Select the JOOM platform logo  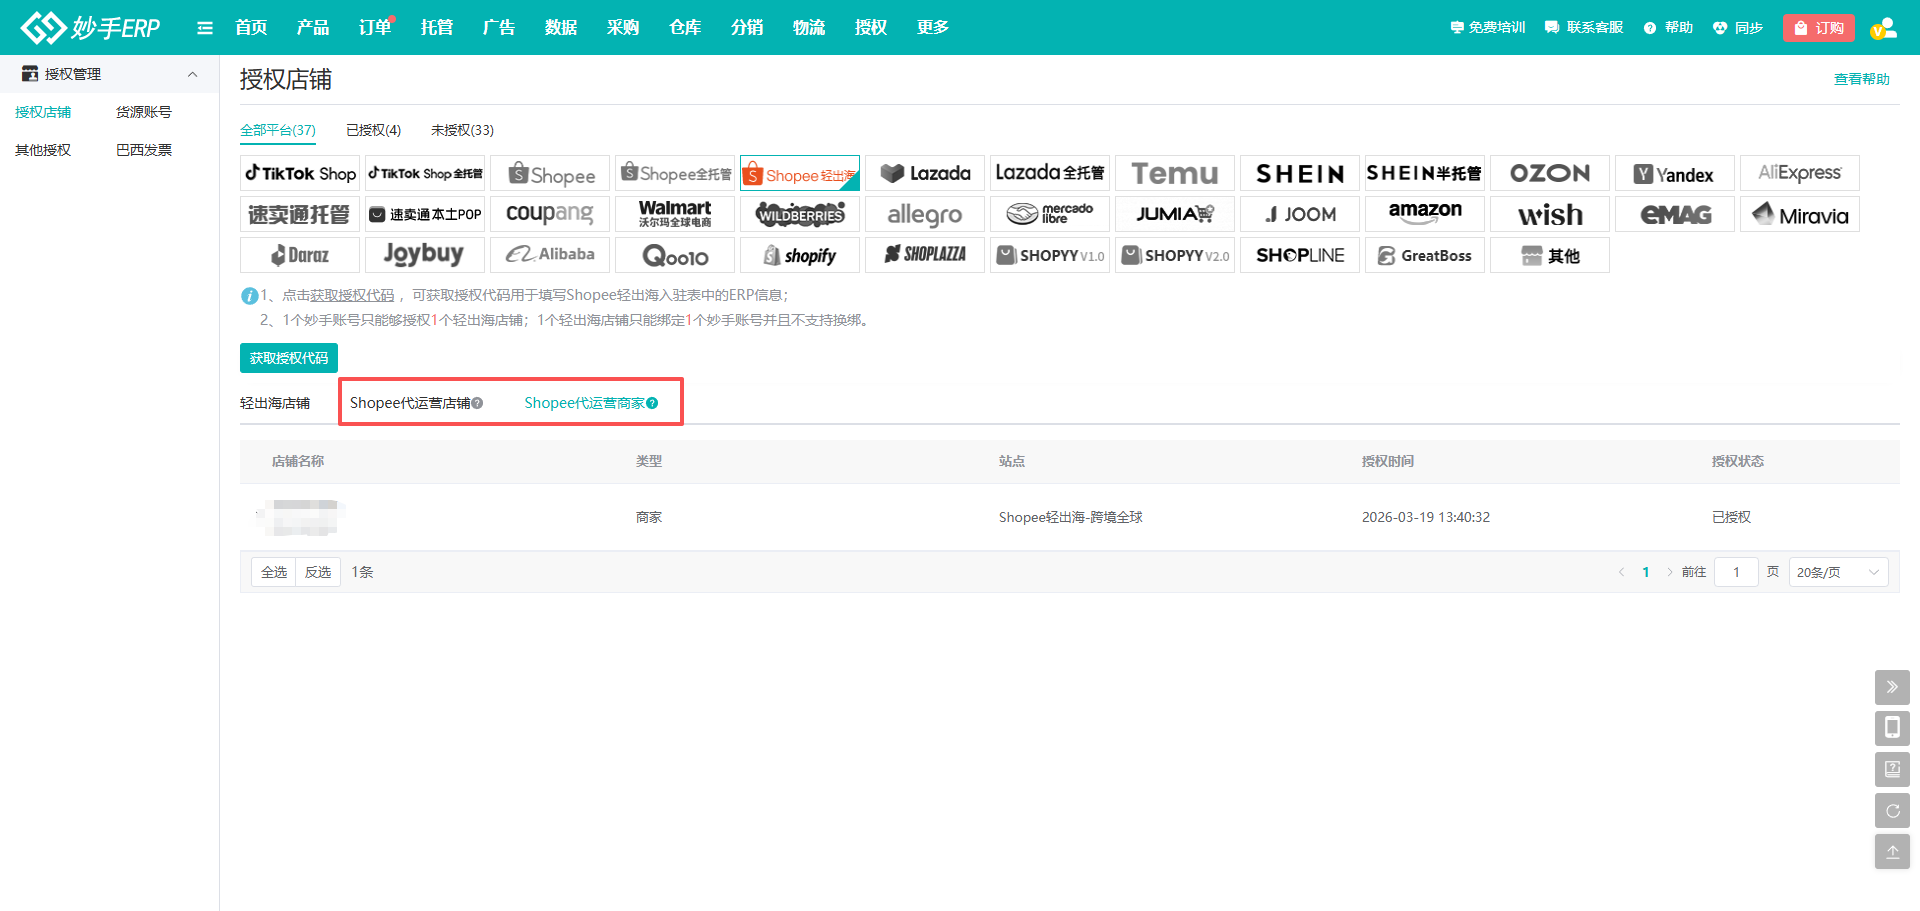[x=1300, y=214]
